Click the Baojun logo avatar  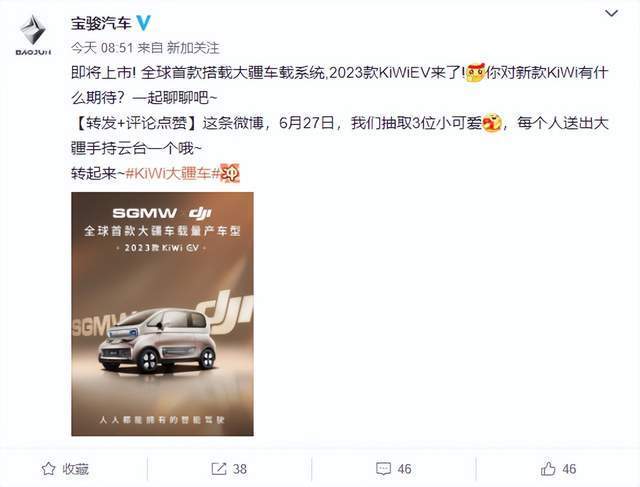pyautogui.click(x=33, y=35)
